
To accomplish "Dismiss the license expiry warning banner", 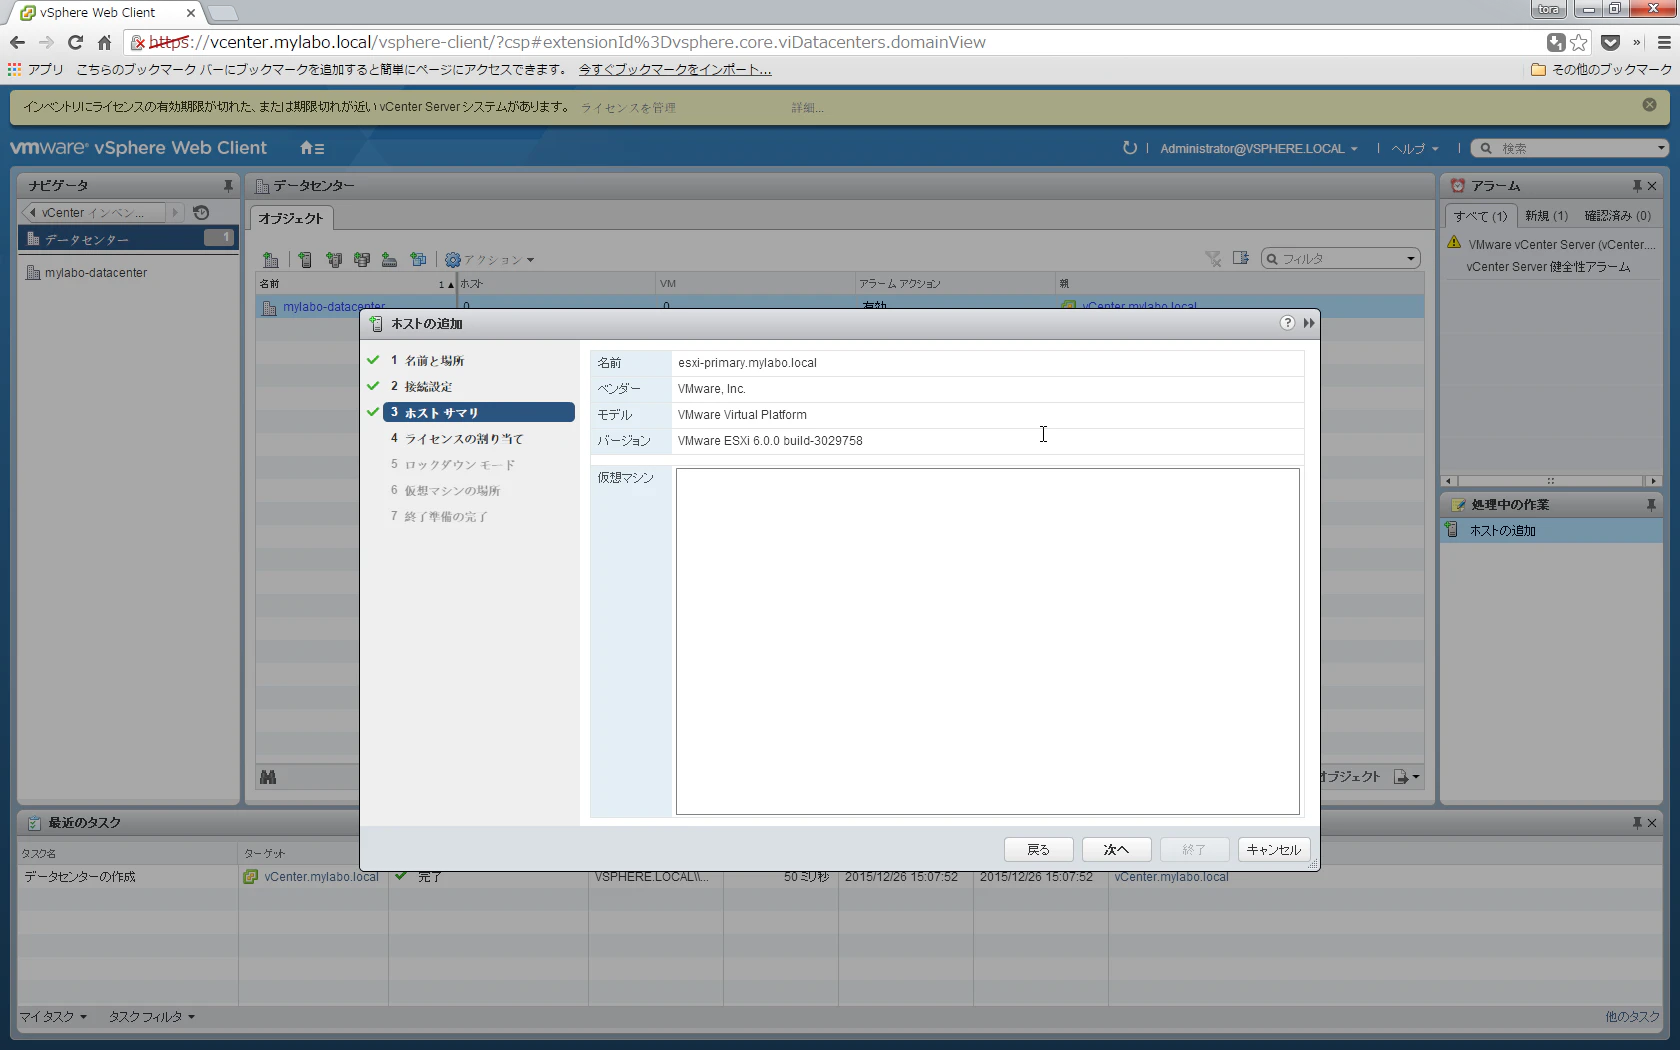I will (x=1650, y=105).
